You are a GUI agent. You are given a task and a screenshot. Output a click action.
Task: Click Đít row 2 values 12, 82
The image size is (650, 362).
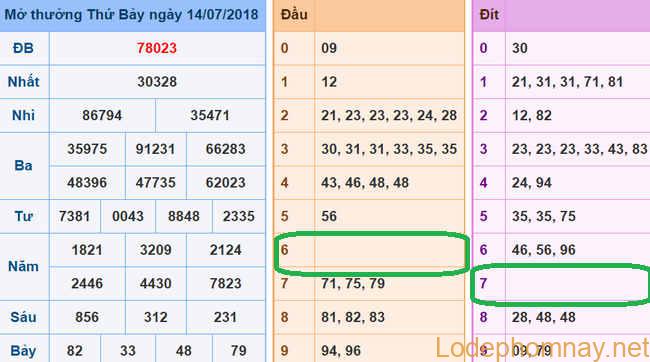pyautogui.click(x=531, y=115)
